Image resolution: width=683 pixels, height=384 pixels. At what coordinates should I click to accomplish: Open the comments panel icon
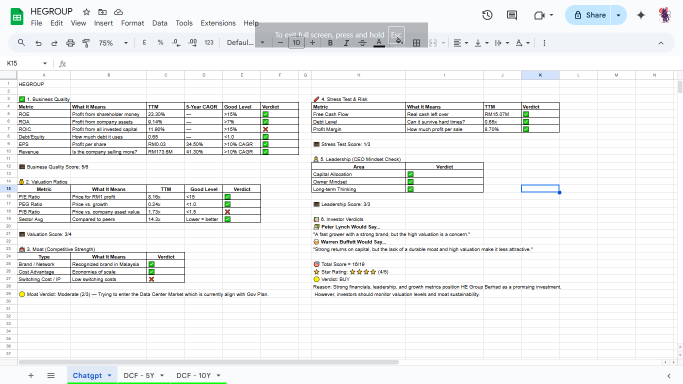point(512,15)
